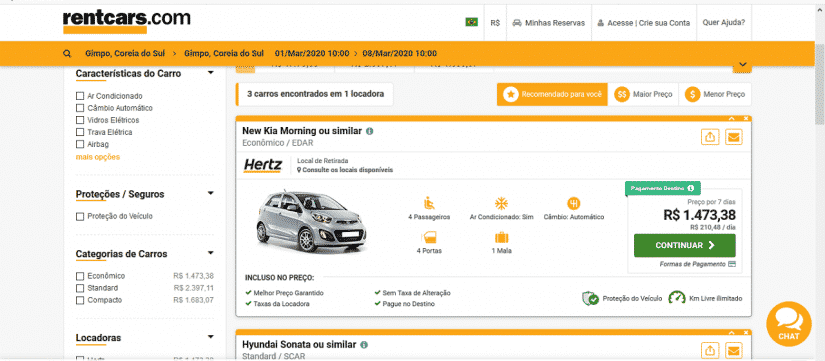Click email icon on Hyundai Sonata card
Viewport: 825px width, 361px height.
coord(733,350)
